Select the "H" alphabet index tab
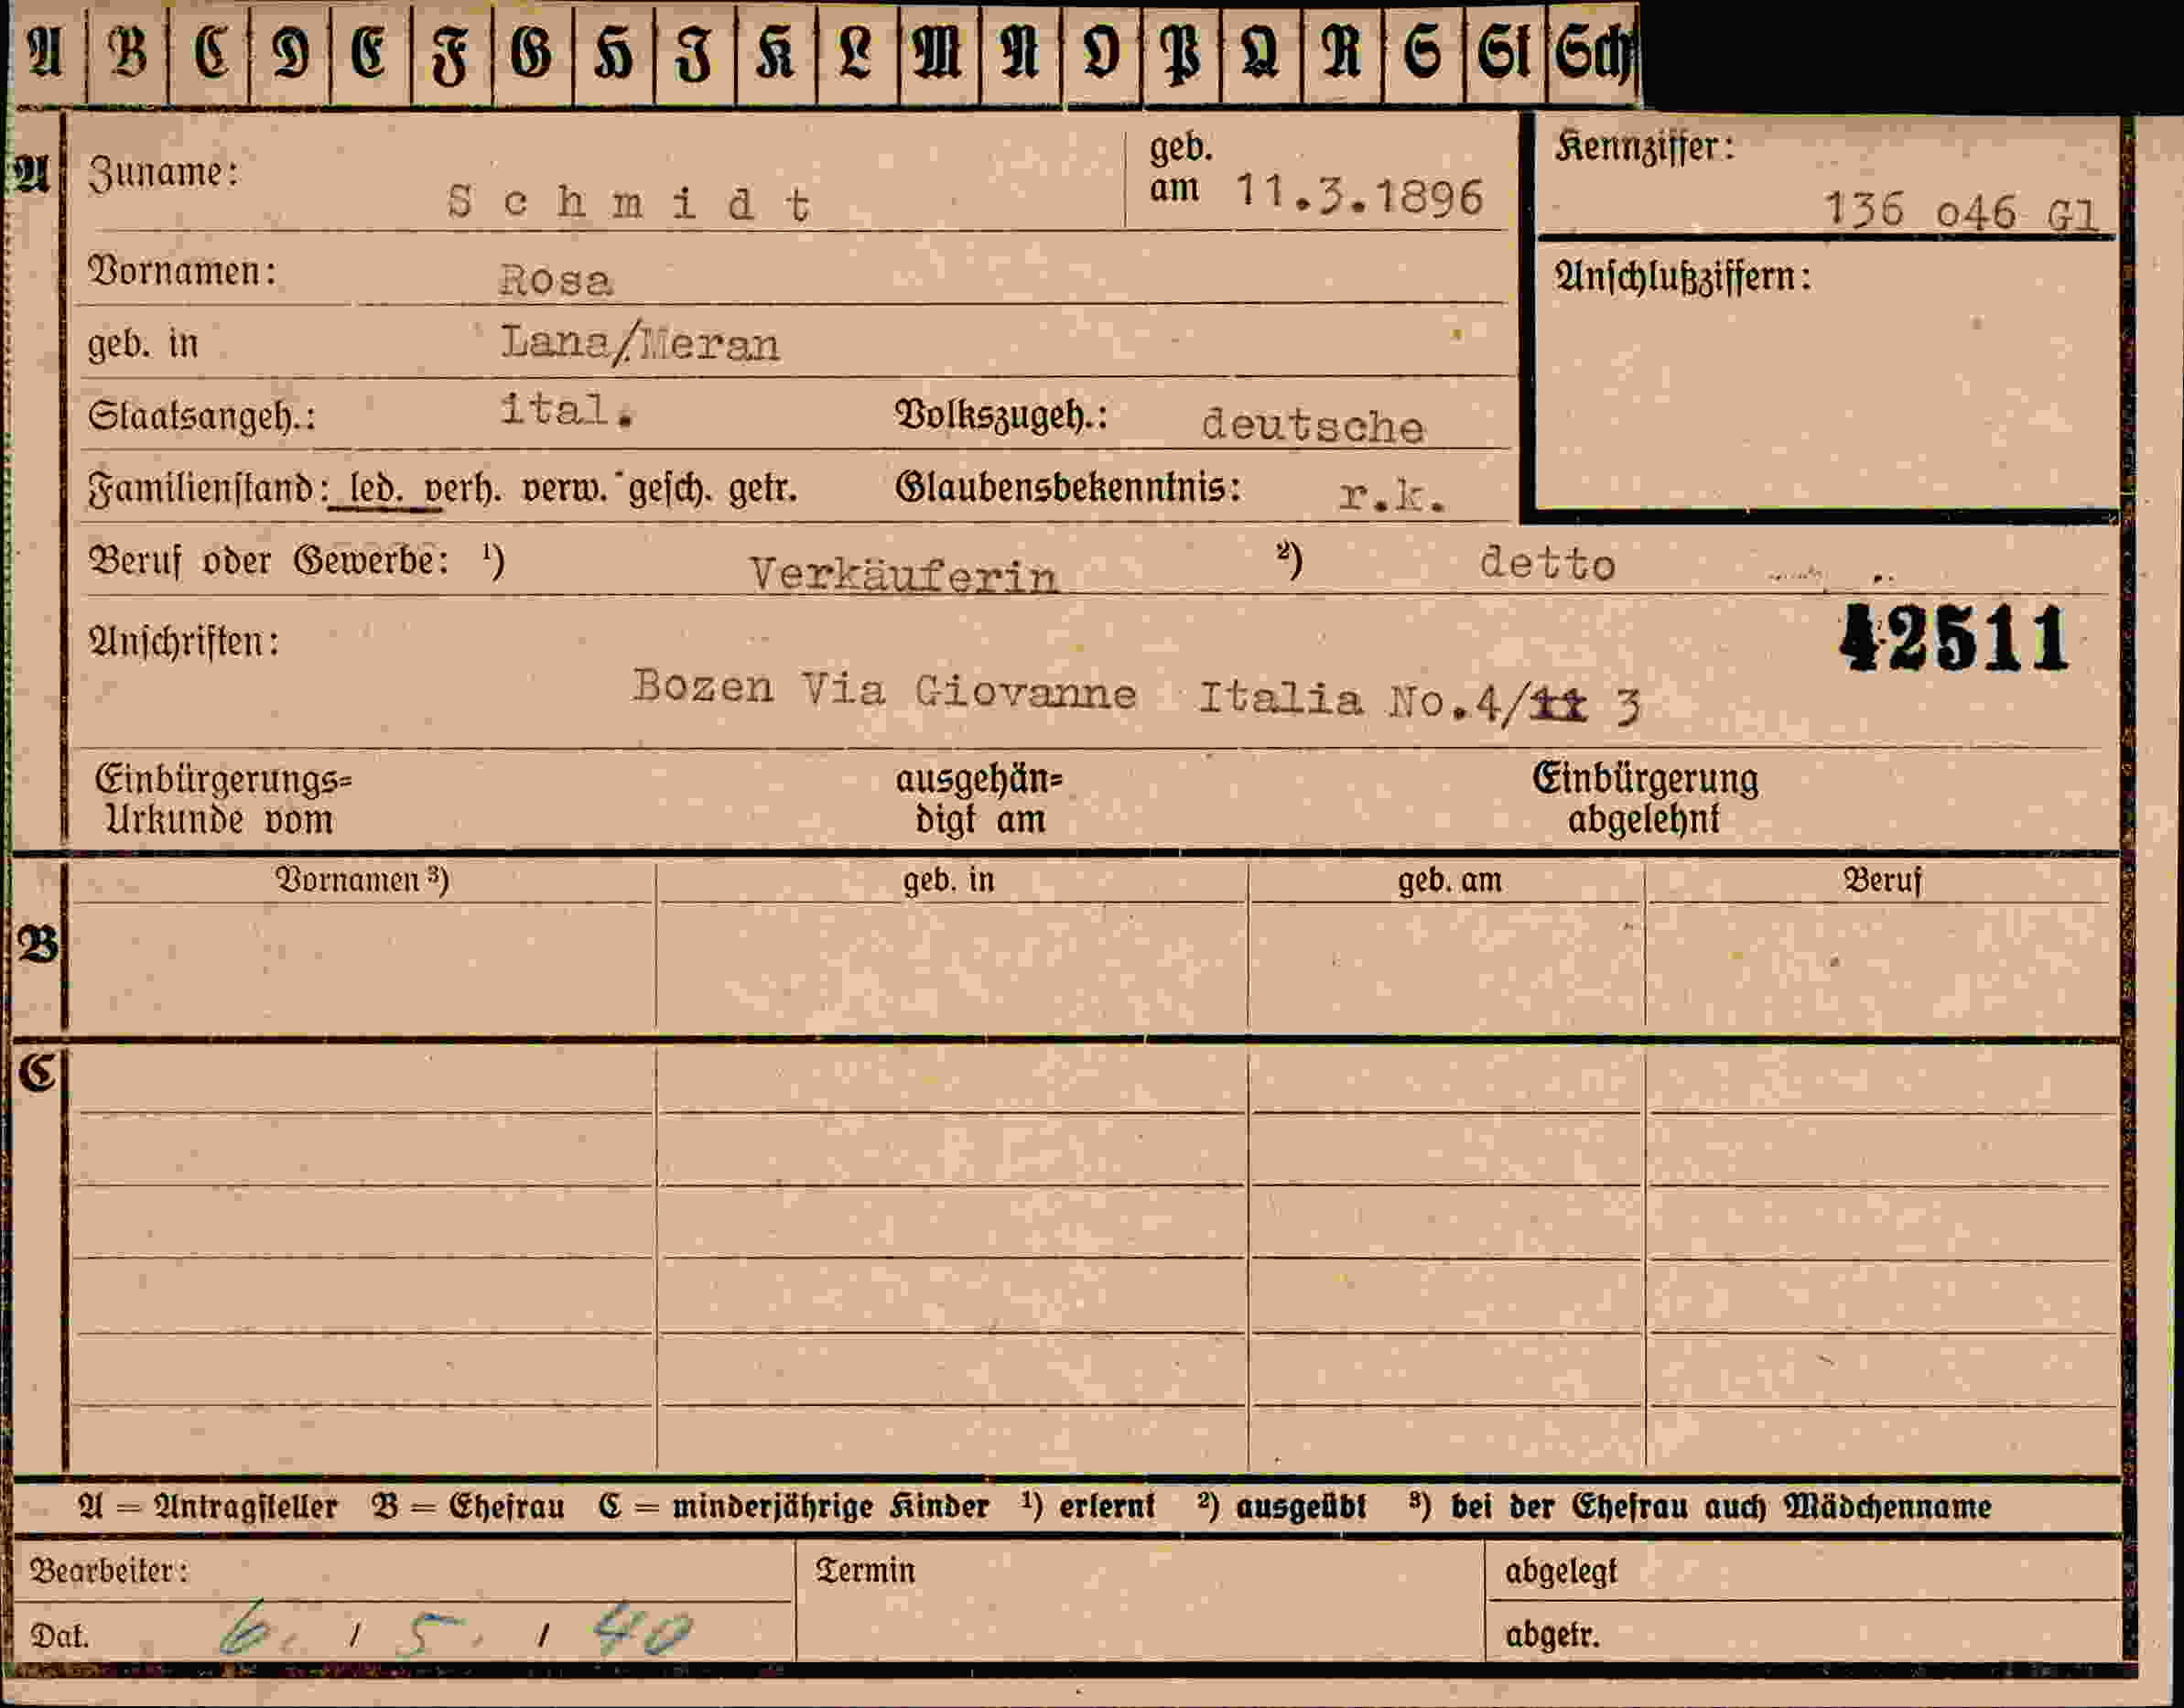2184x1708 pixels. tap(614, 54)
